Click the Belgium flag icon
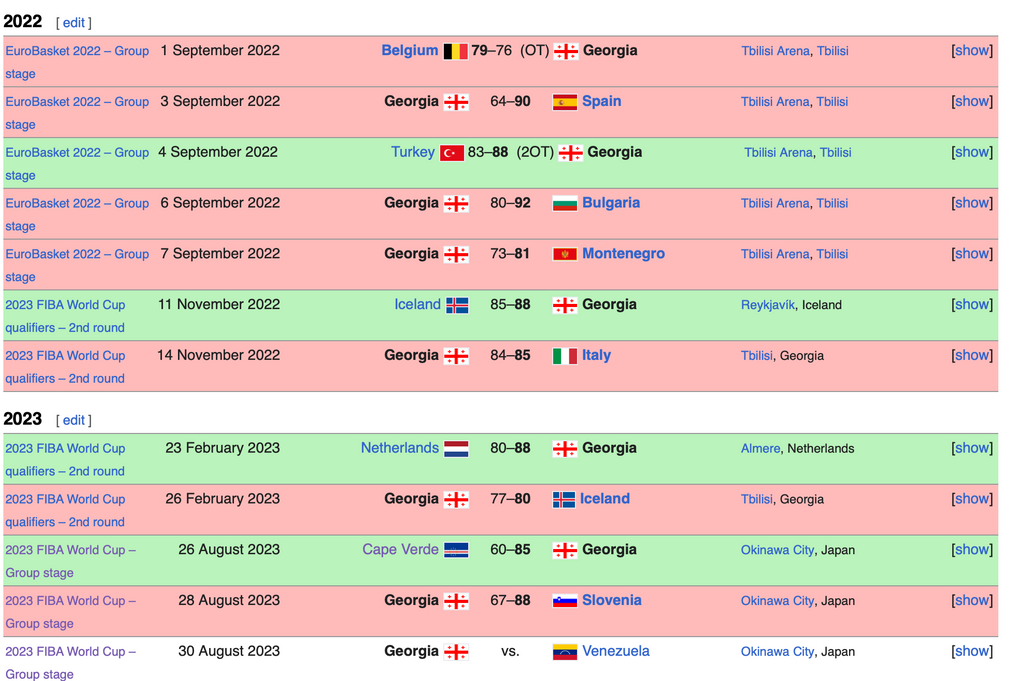 point(455,51)
